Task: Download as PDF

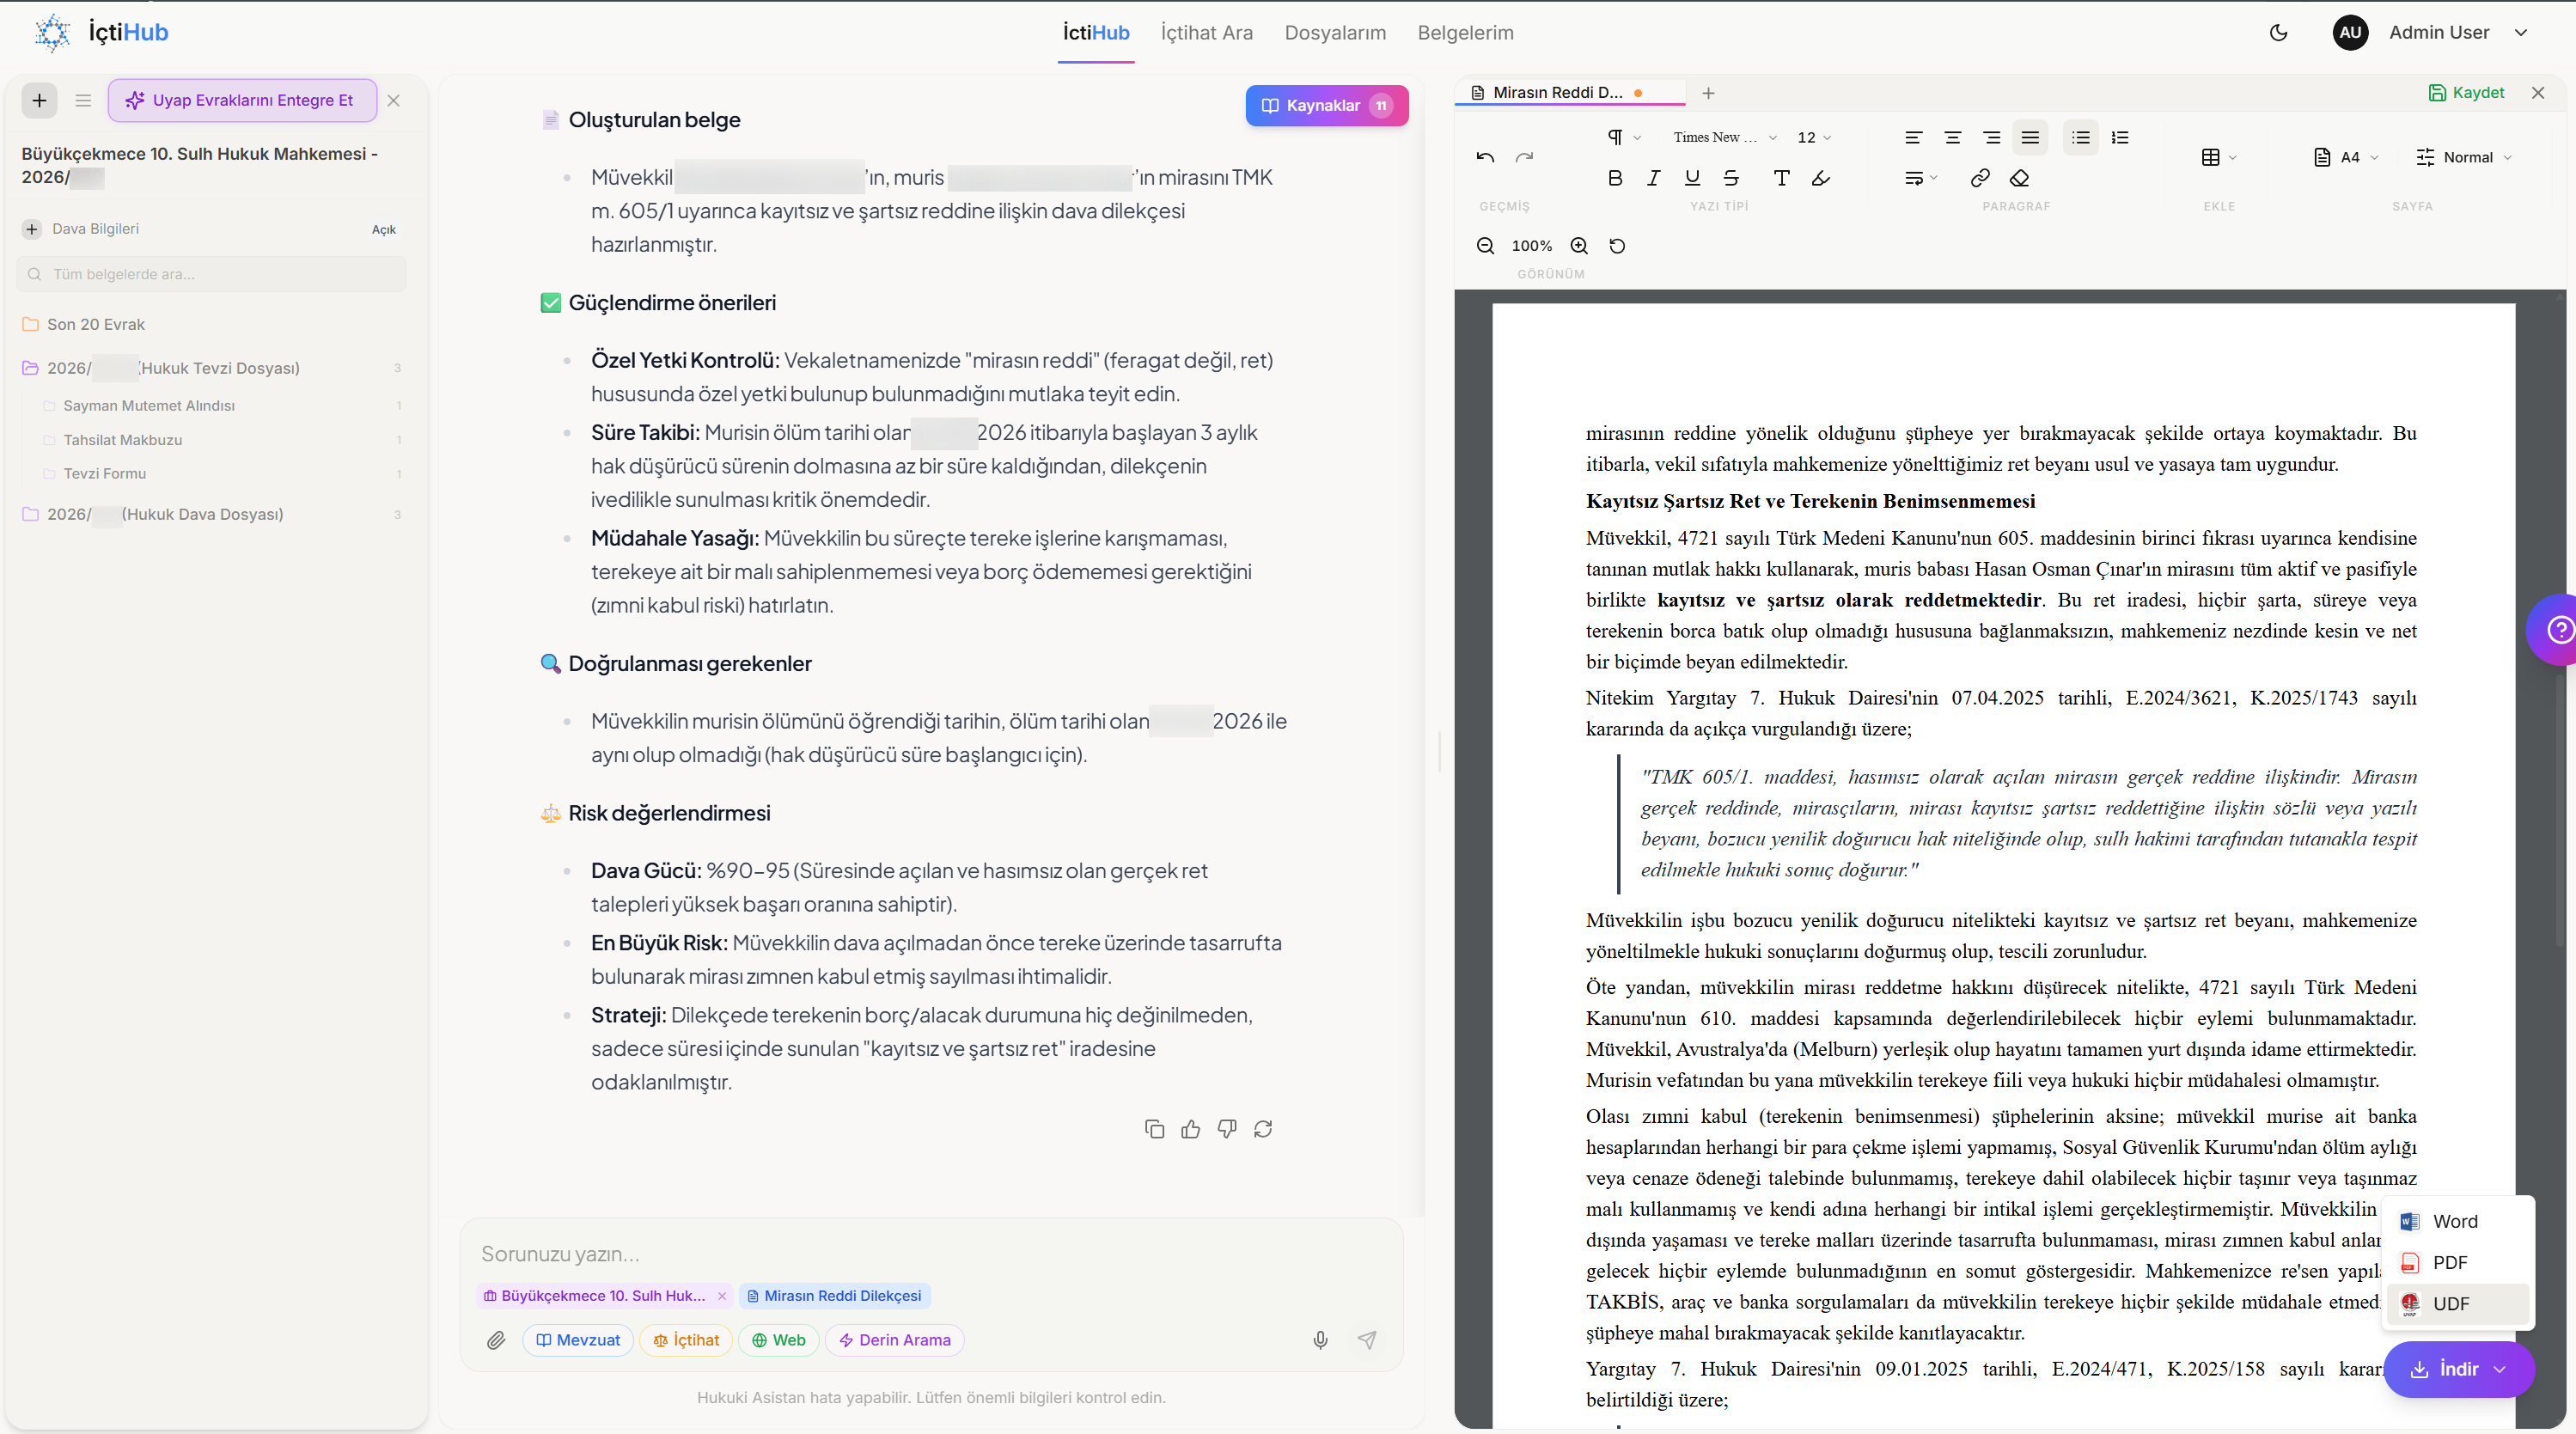Action: tap(2457, 1262)
